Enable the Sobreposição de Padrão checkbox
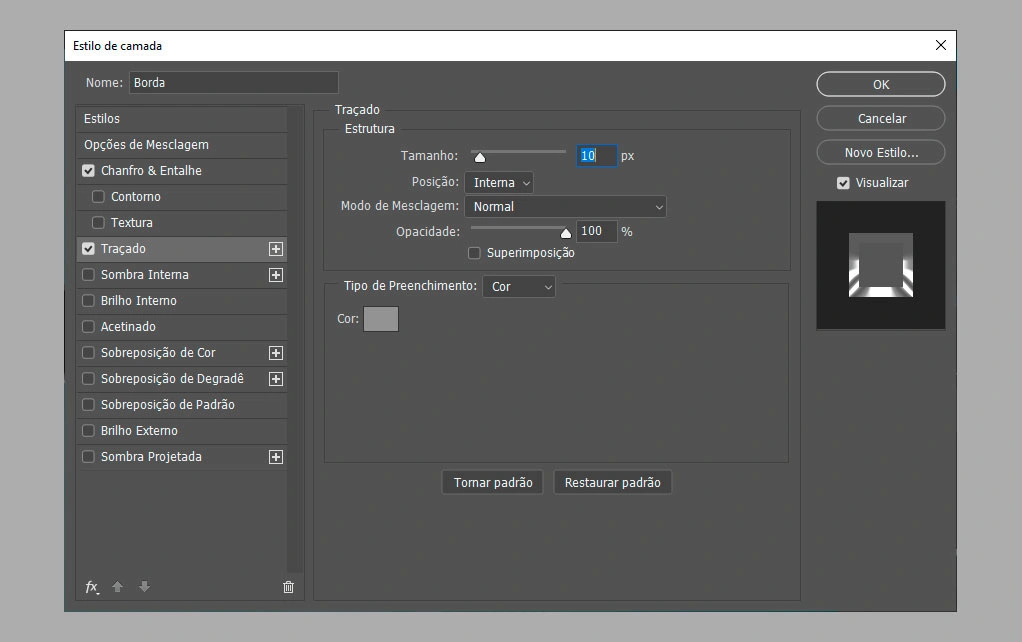Image resolution: width=1022 pixels, height=642 pixels. pyautogui.click(x=89, y=405)
